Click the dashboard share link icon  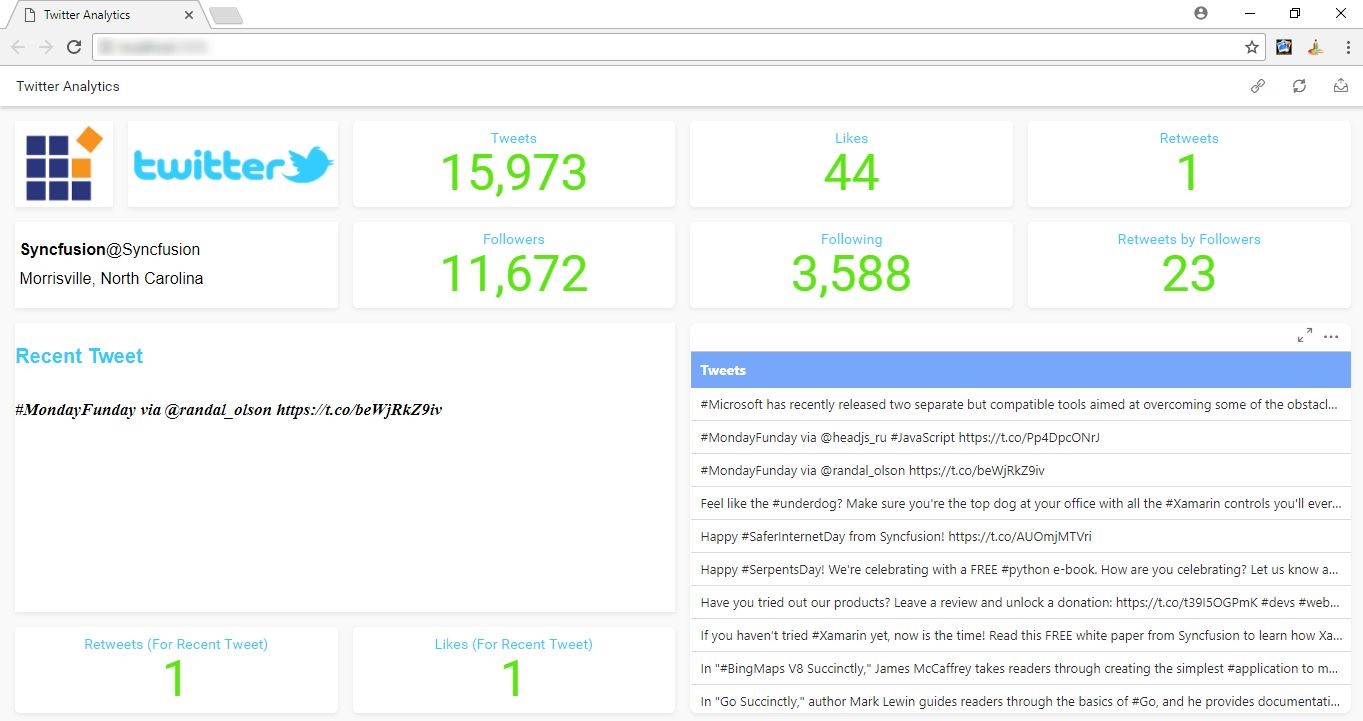point(1258,86)
